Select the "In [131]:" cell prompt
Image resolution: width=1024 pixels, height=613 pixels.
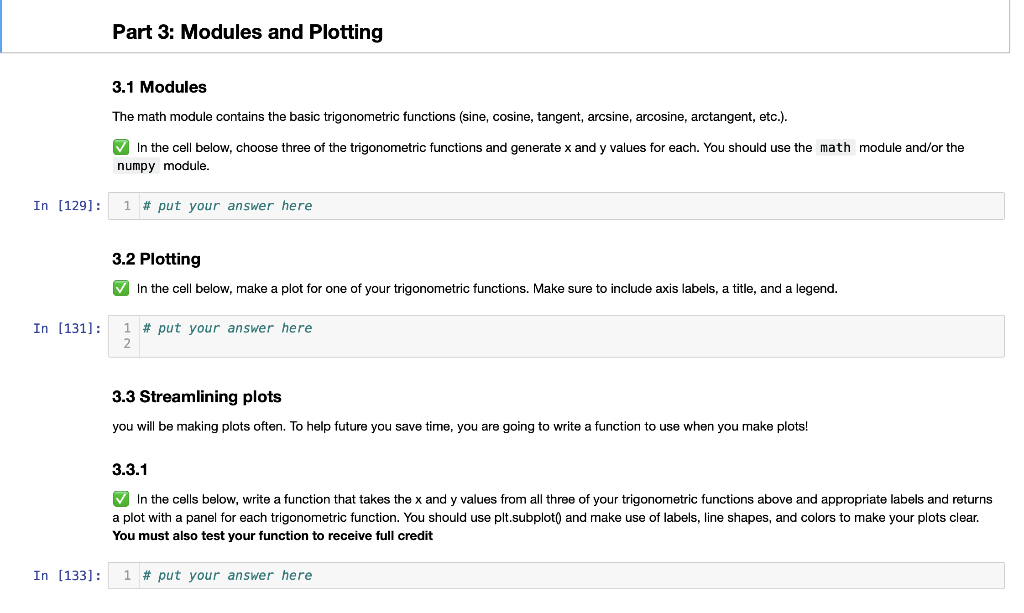[x=67, y=328]
